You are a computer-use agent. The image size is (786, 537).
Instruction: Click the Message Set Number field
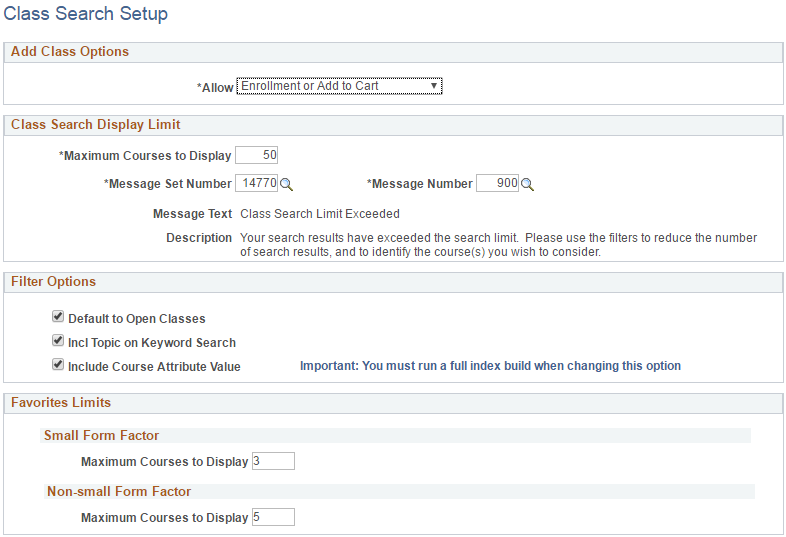pyautogui.click(x=256, y=183)
